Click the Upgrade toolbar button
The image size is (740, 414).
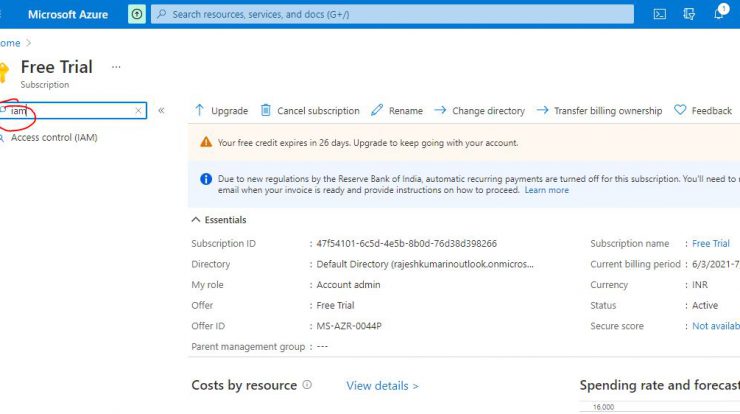(221, 110)
